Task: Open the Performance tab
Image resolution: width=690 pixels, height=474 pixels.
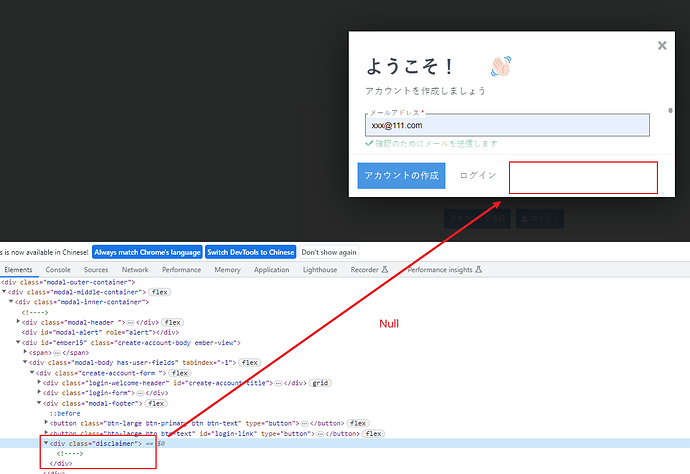Action: click(x=181, y=270)
